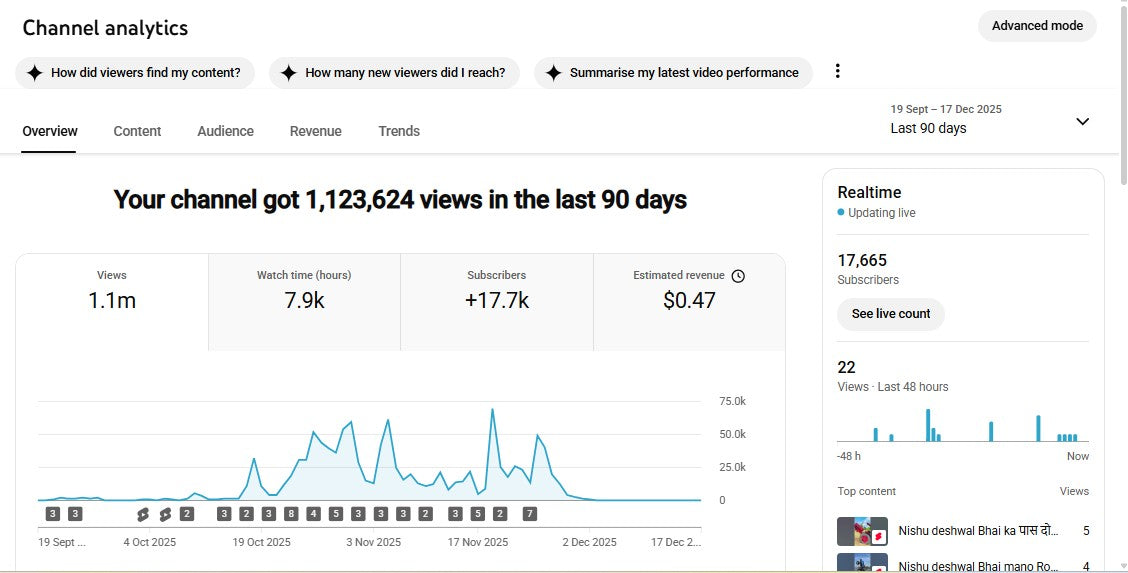
Task: Click sparkle icon on "How many new viewers" chip
Action: tap(289, 73)
